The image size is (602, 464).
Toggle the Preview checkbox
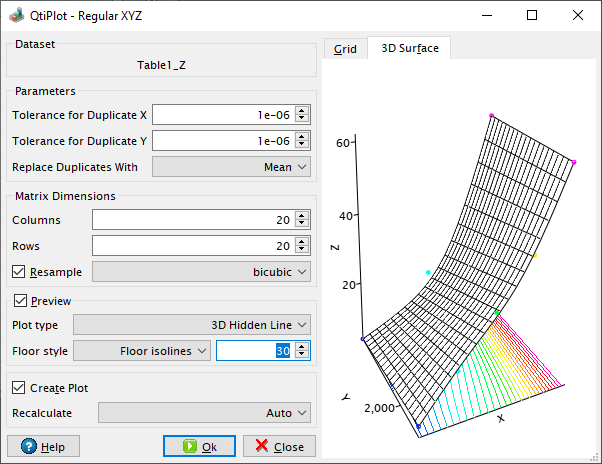coord(20,301)
